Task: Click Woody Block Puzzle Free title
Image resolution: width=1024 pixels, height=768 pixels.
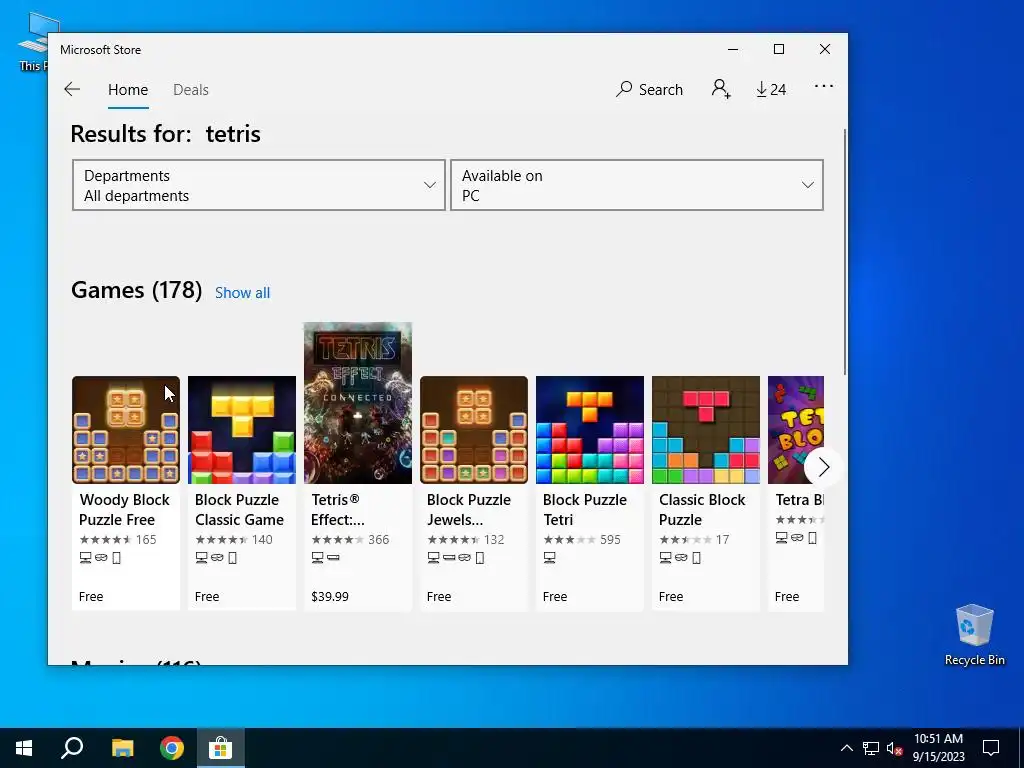Action: point(124,509)
